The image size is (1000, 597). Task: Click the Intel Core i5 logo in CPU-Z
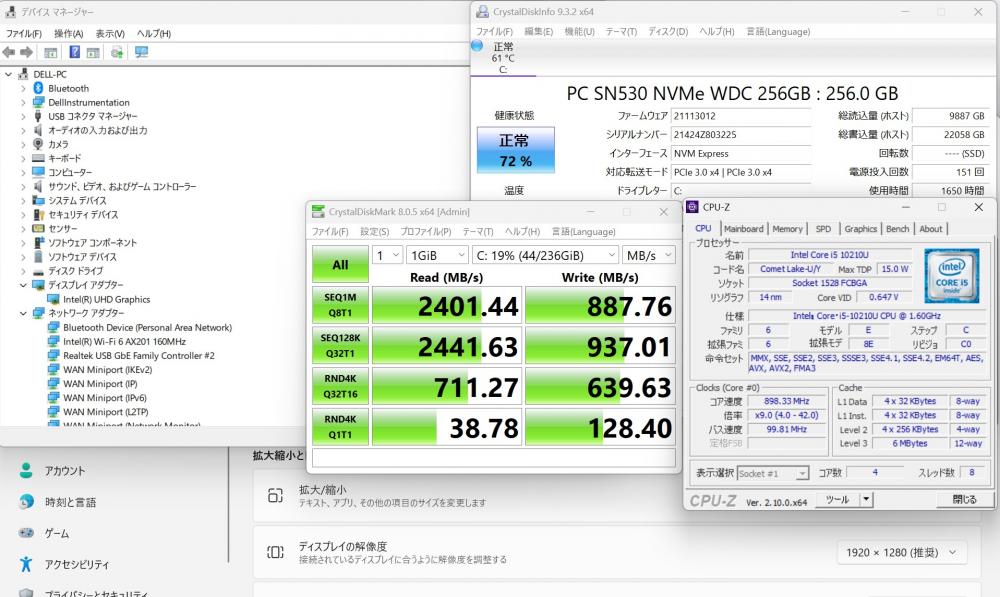952,276
